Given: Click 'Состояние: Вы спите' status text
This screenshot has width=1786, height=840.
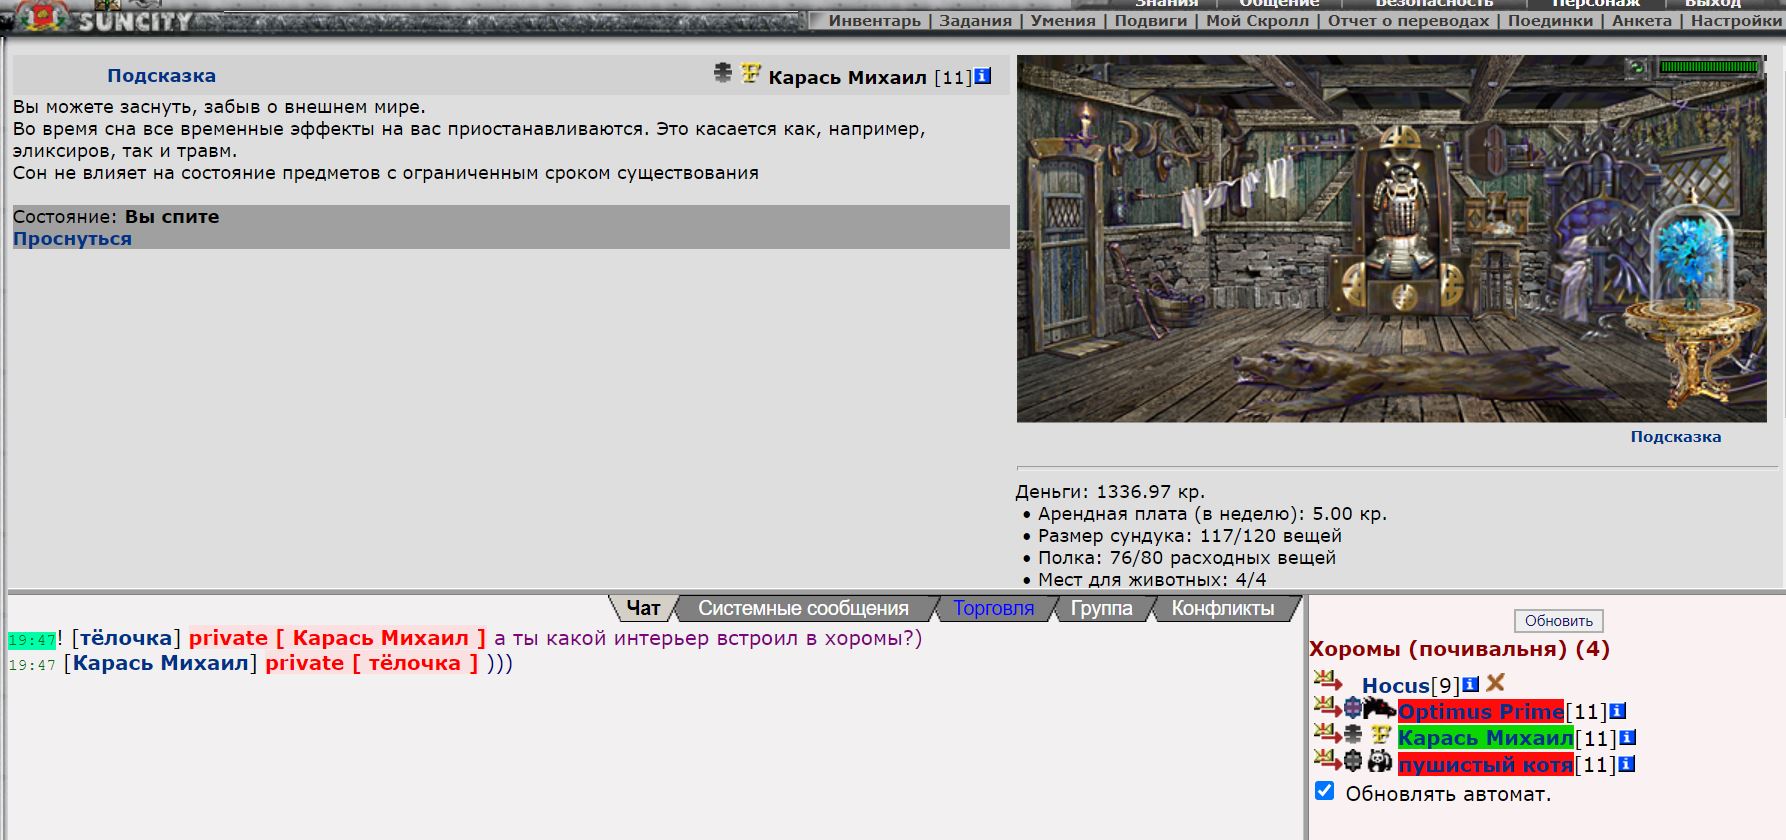Looking at the screenshot, I should pos(116,217).
